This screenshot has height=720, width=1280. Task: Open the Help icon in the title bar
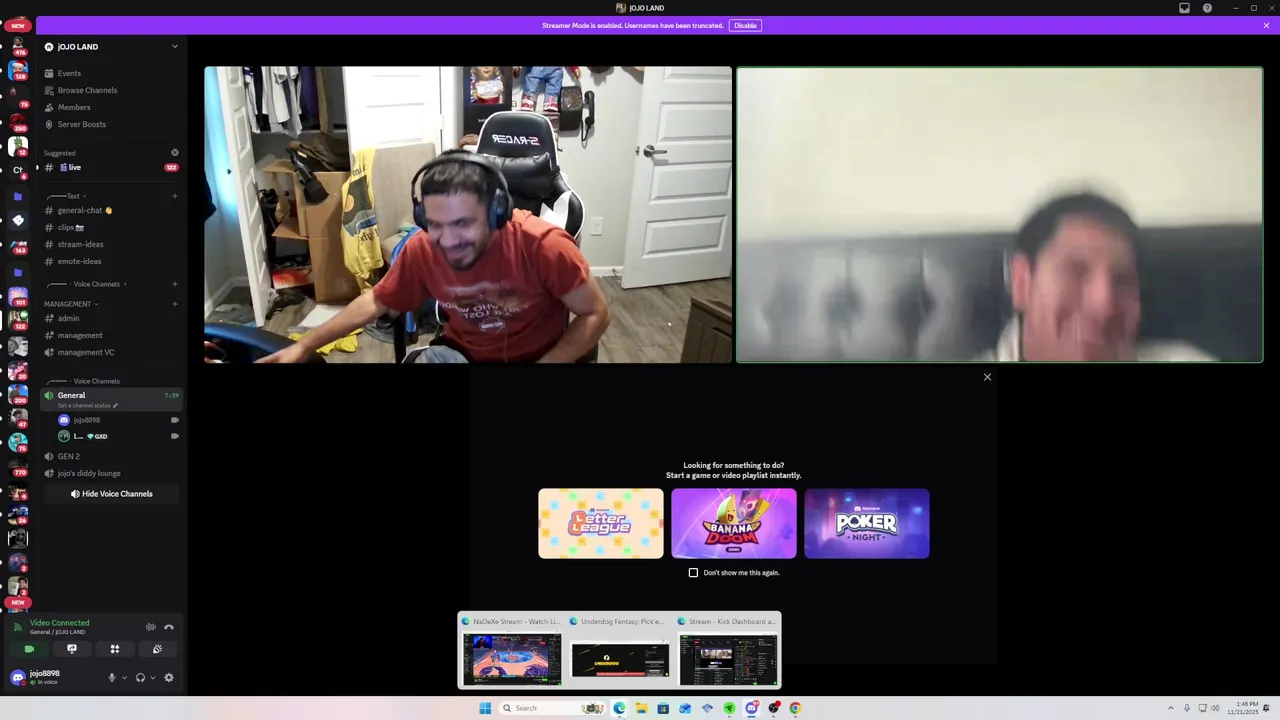click(1207, 8)
